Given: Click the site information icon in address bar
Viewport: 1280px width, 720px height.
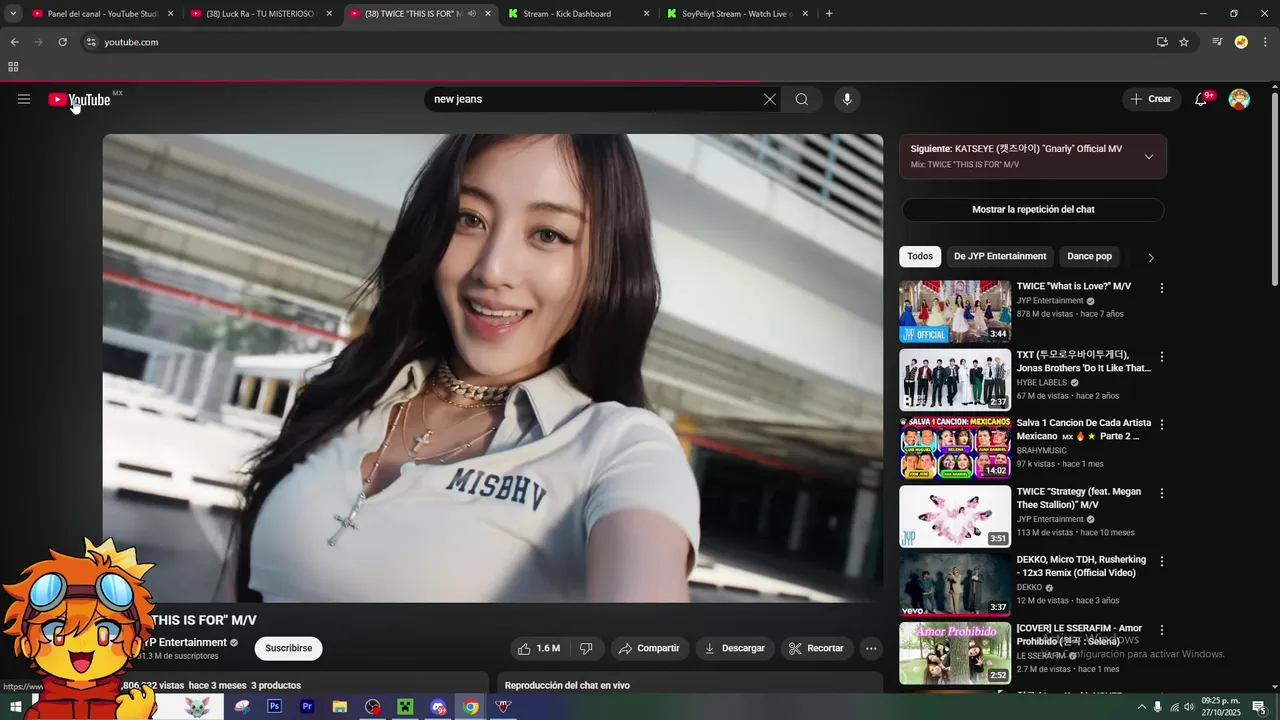Looking at the screenshot, I should pyautogui.click(x=90, y=42).
